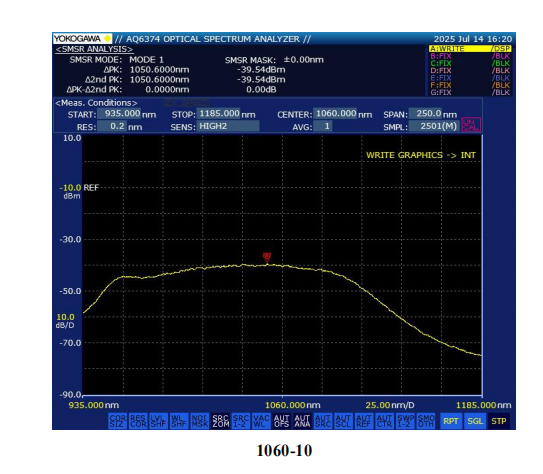Select trace B:FIX /BLK
The image size is (543, 474).
pyautogui.click(x=470, y=56)
